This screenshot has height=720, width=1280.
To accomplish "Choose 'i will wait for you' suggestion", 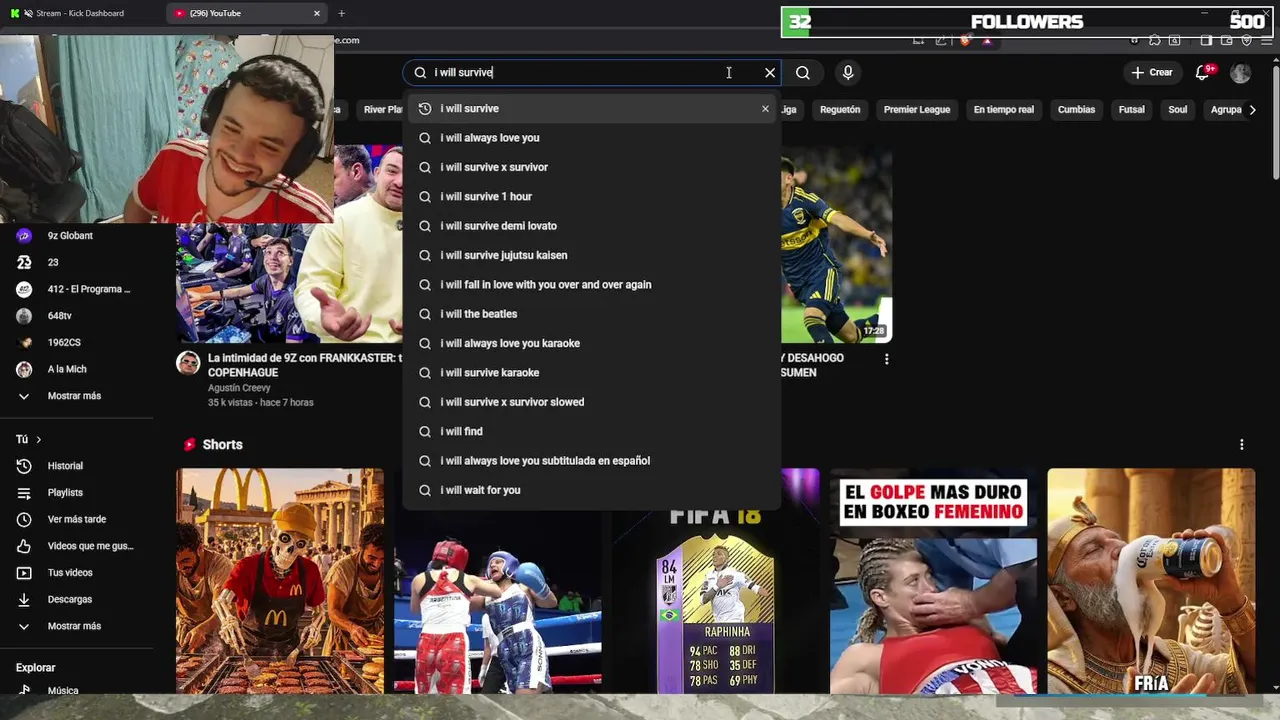I will (x=592, y=490).
